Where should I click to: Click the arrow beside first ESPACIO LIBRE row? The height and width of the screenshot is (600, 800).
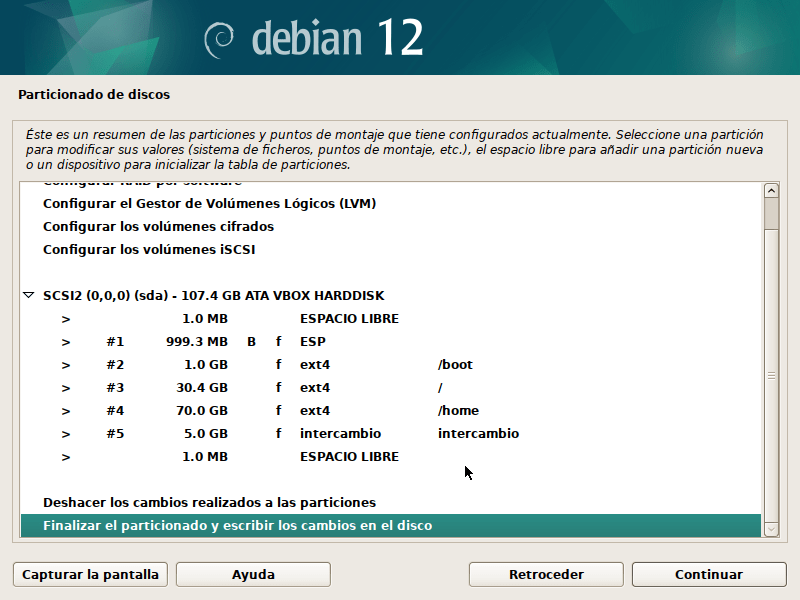(66, 319)
